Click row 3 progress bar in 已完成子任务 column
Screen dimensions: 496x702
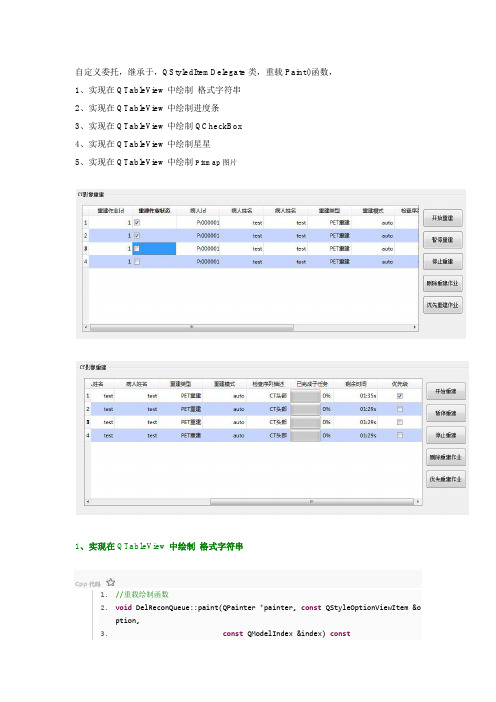306,422
